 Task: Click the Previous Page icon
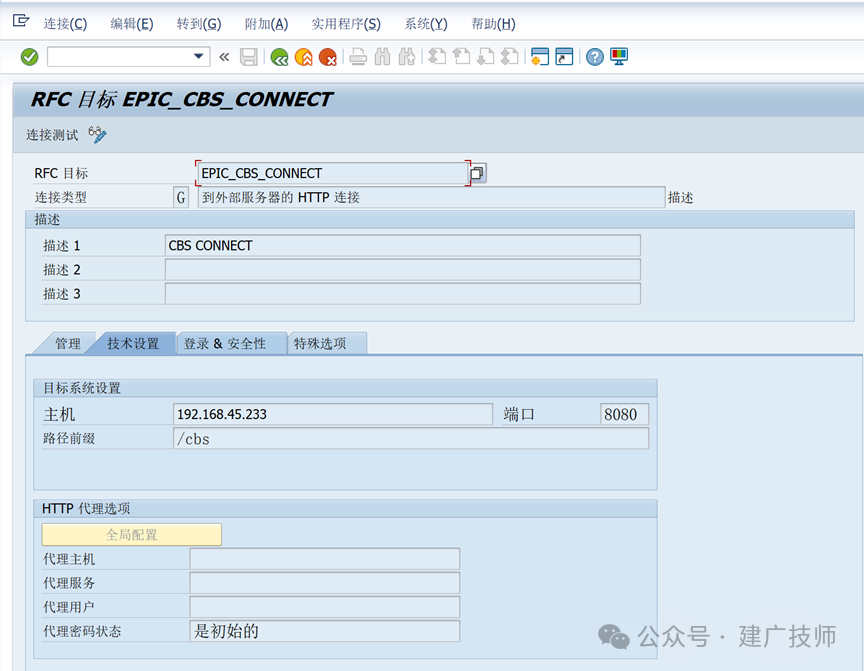pos(461,57)
